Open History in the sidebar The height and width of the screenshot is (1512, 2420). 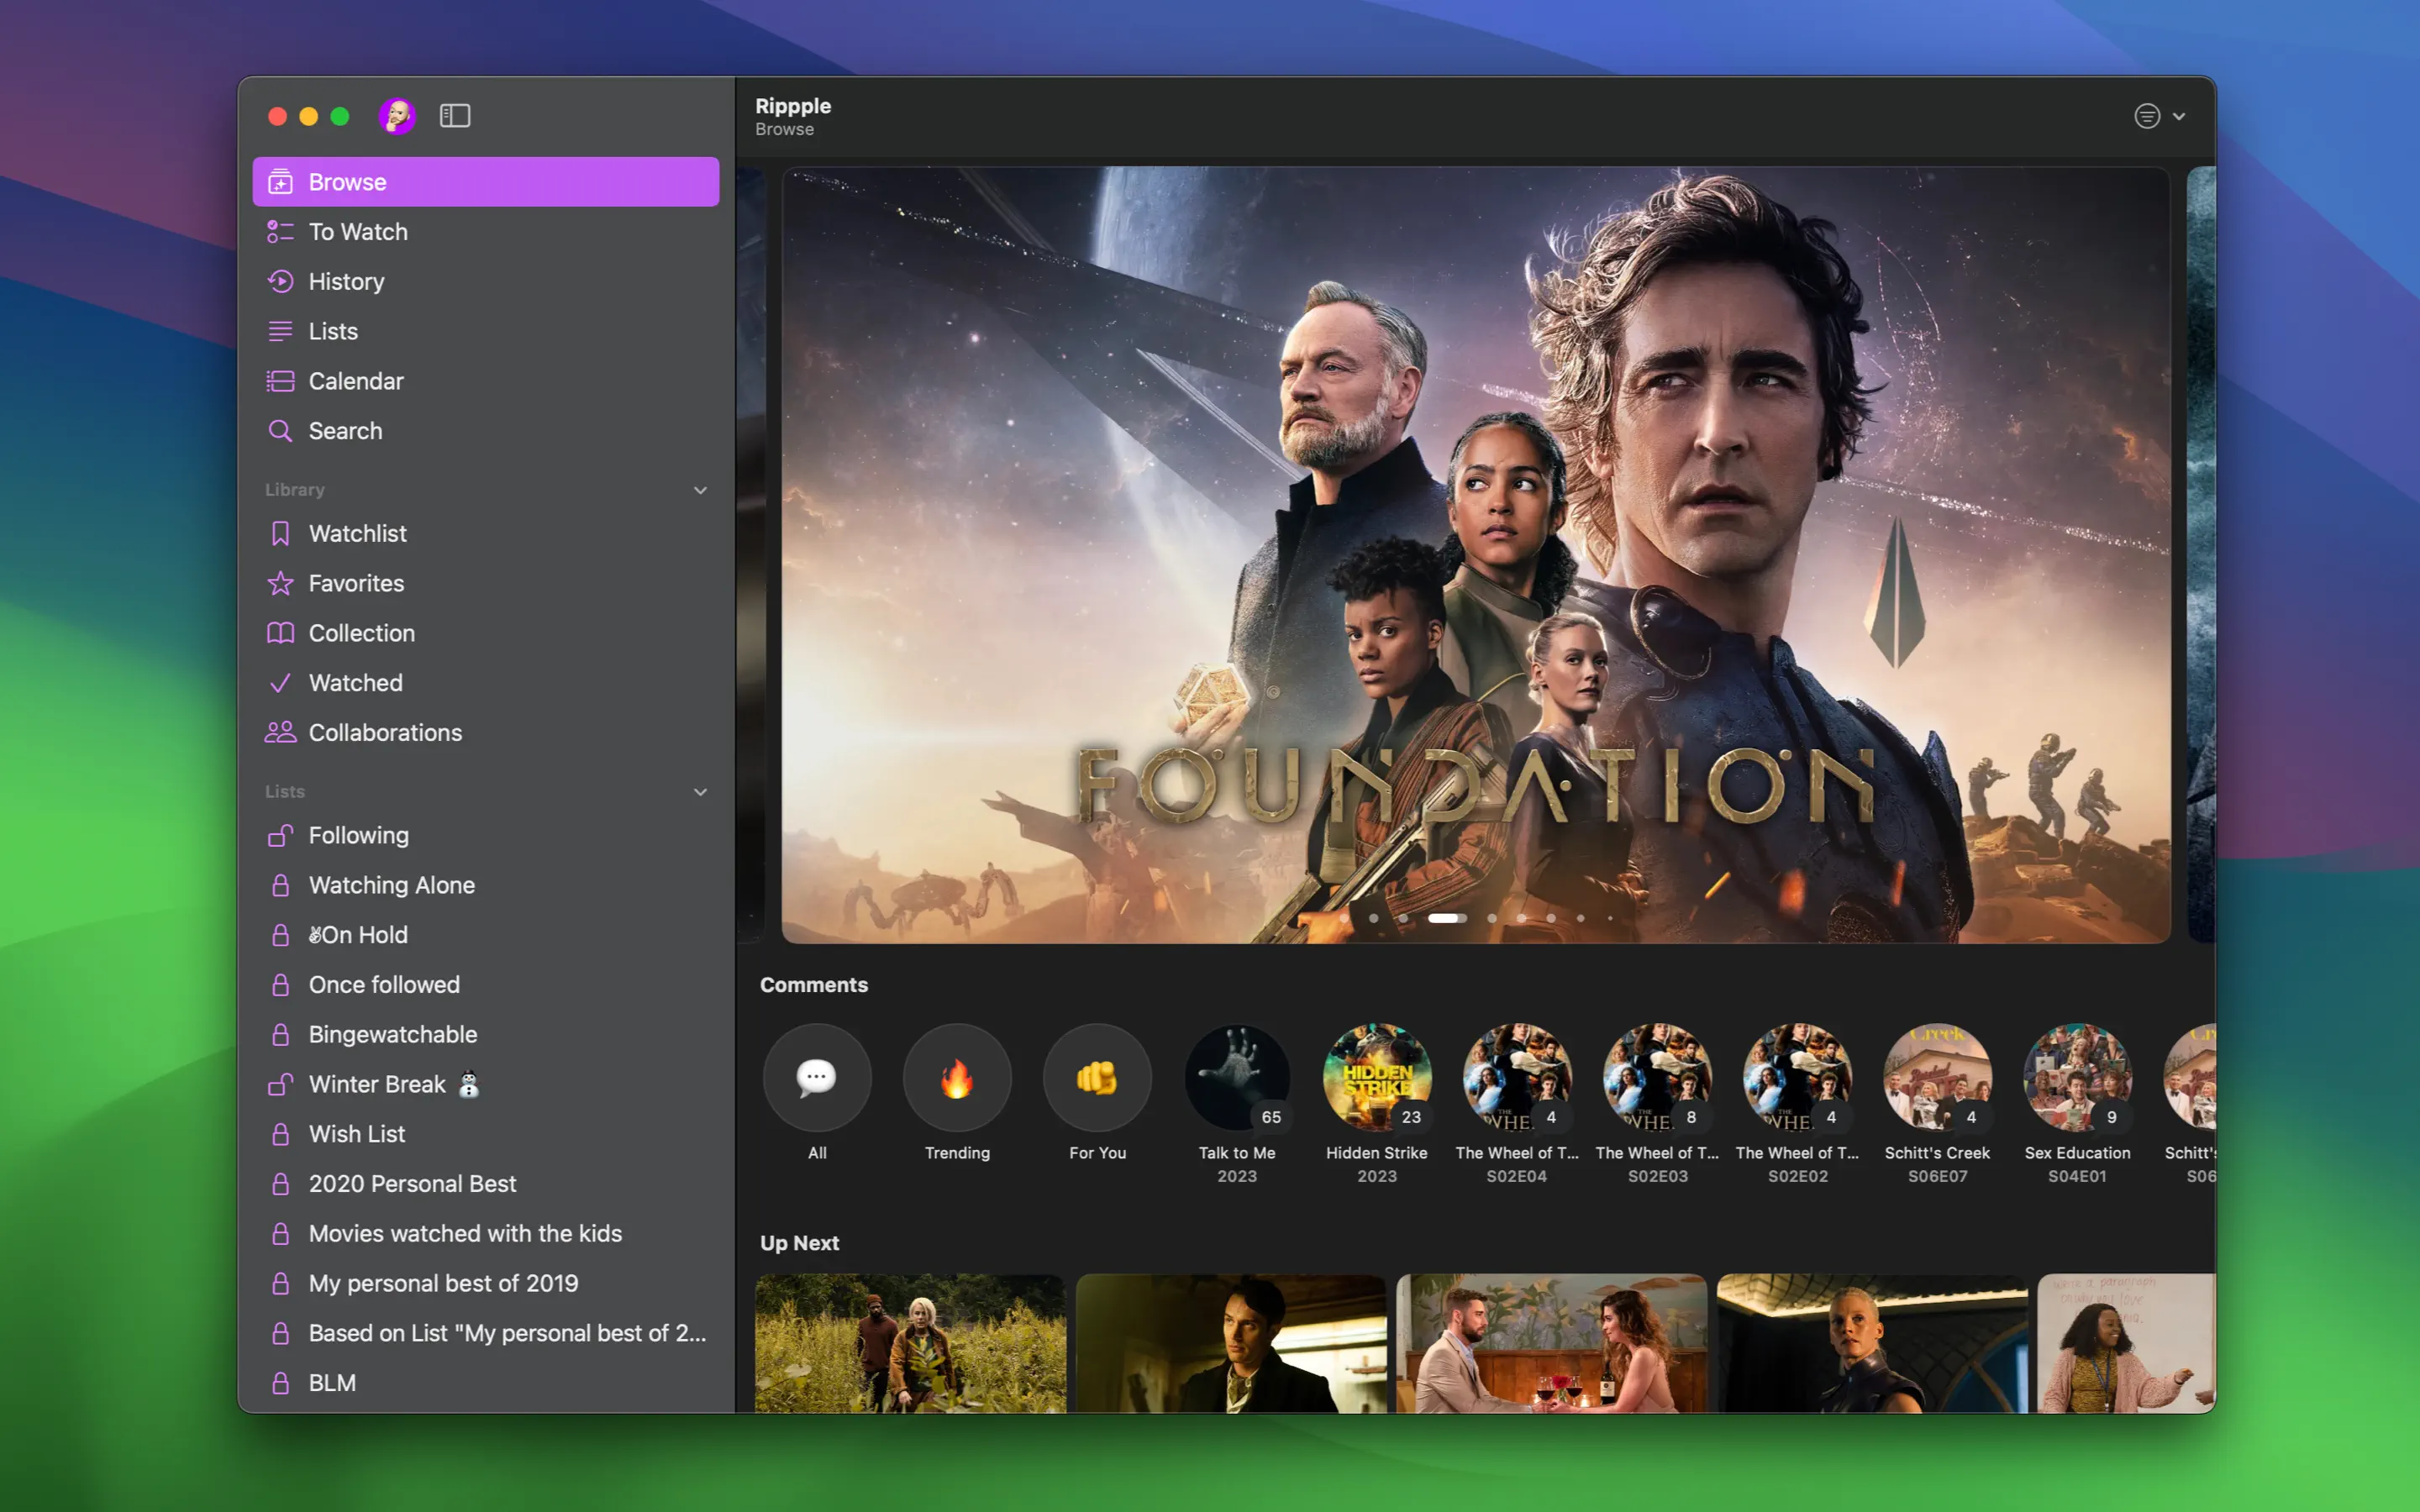point(346,282)
